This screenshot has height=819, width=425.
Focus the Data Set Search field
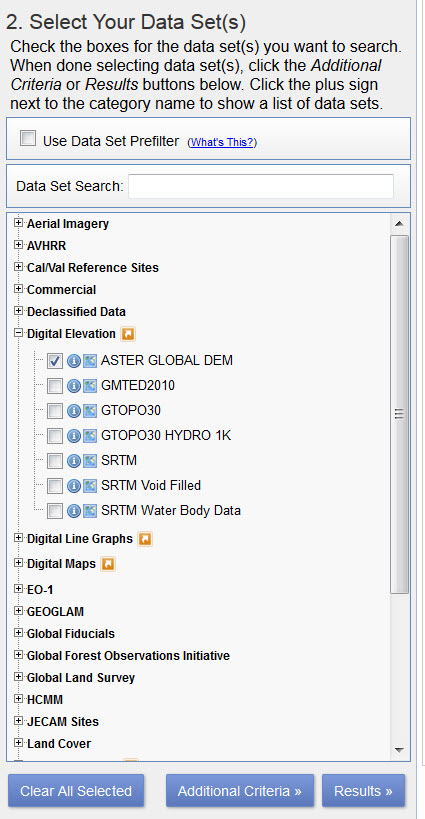click(x=261, y=186)
